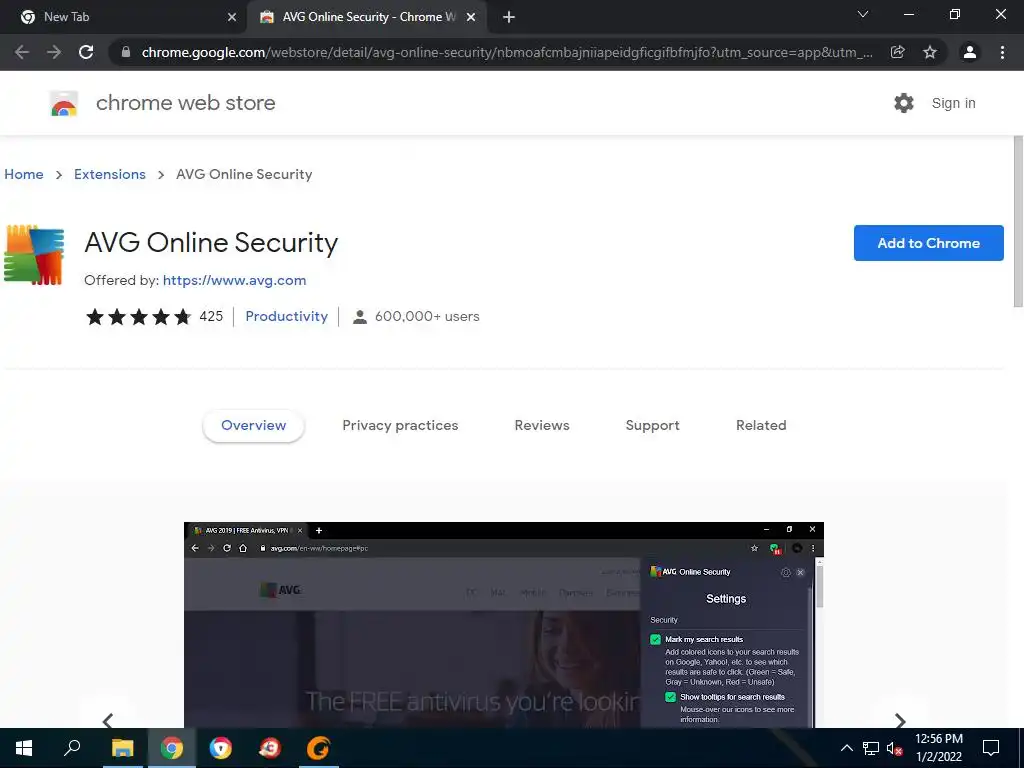Close the New Tab tab
This screenshot has width=1024, height=768.
232,17
